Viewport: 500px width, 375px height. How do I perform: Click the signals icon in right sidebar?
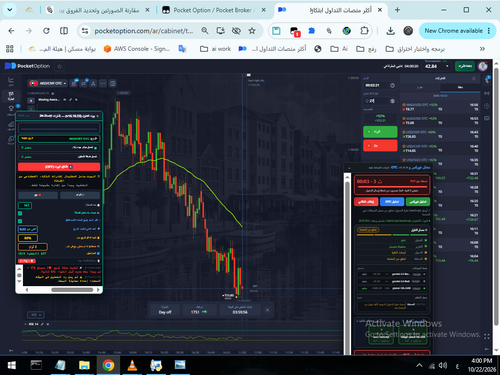point(487,93)
